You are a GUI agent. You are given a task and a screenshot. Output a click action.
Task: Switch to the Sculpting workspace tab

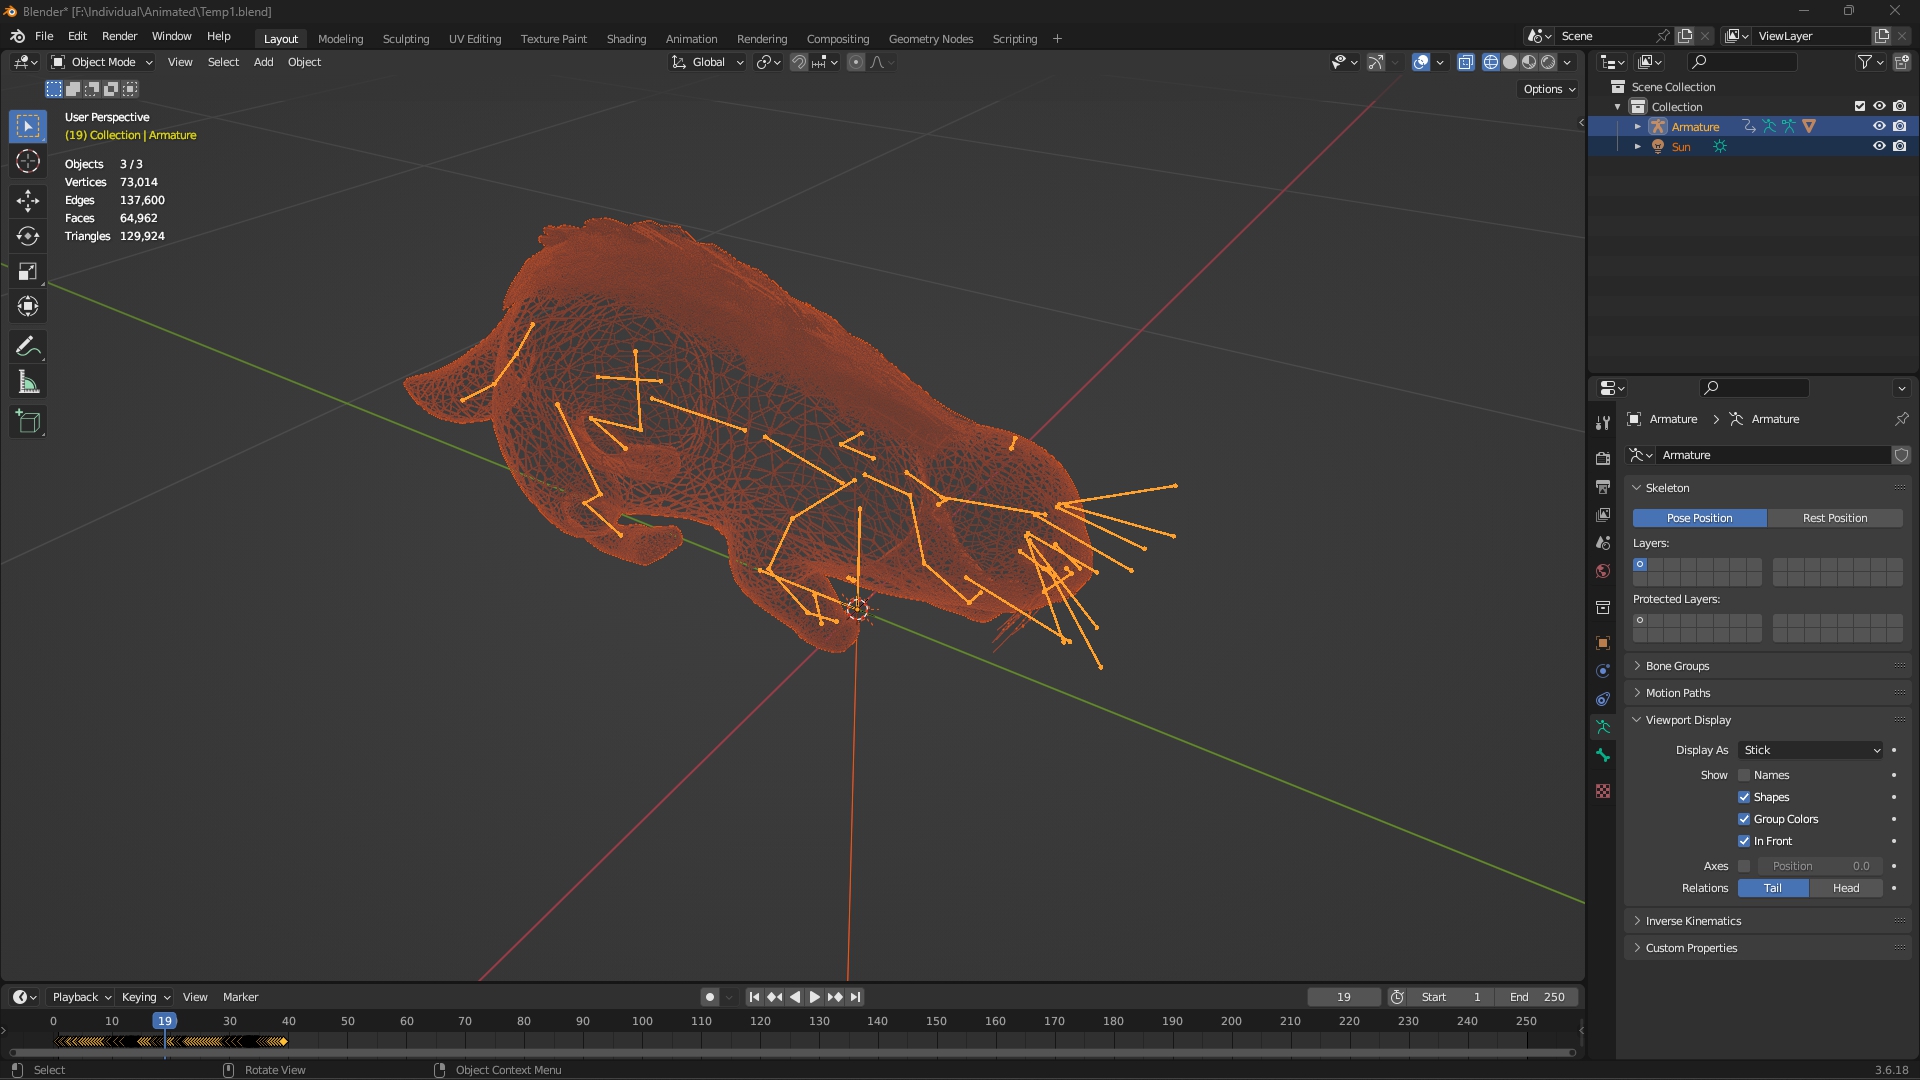(405, 39)
